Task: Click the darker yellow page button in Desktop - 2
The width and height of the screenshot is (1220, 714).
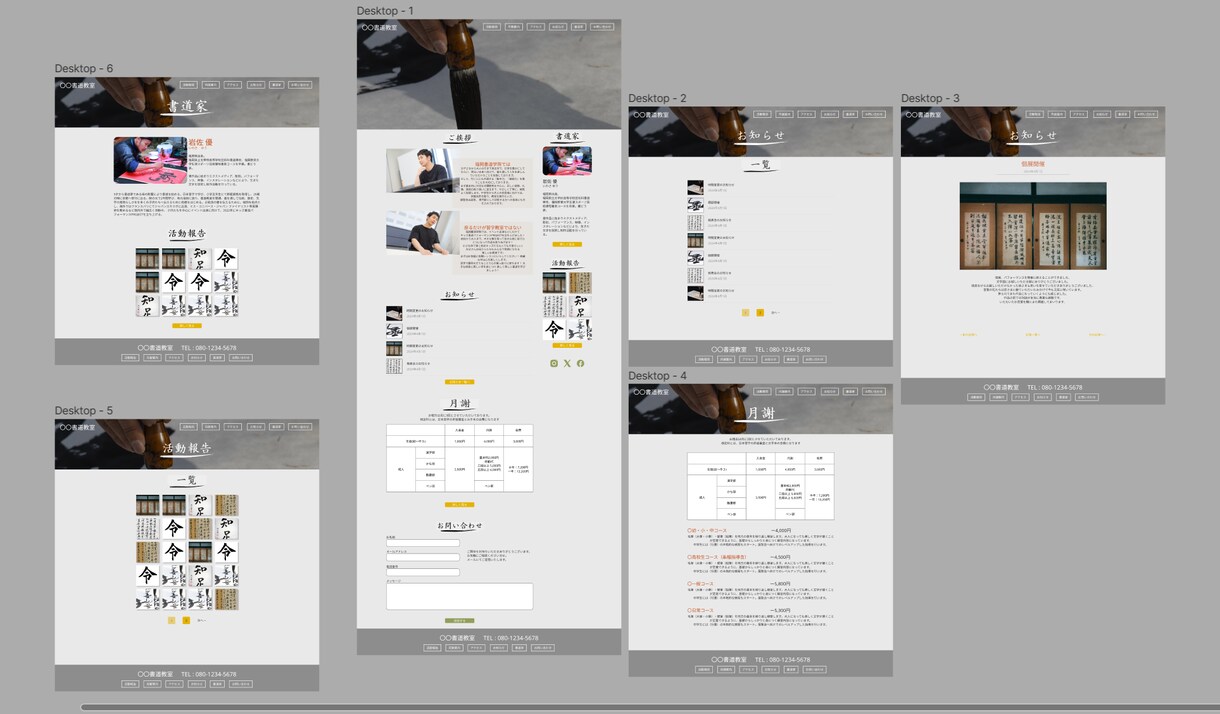Action: tap(760, 313)
